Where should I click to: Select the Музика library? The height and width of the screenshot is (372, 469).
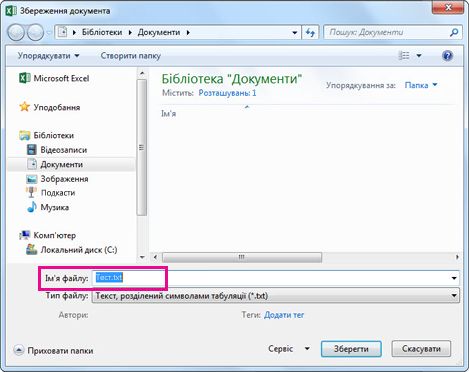point(55,207)
